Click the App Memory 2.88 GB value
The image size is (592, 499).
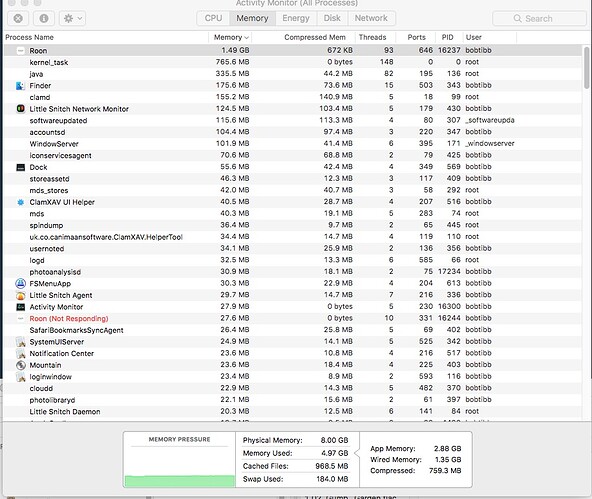tap(447, 448)
